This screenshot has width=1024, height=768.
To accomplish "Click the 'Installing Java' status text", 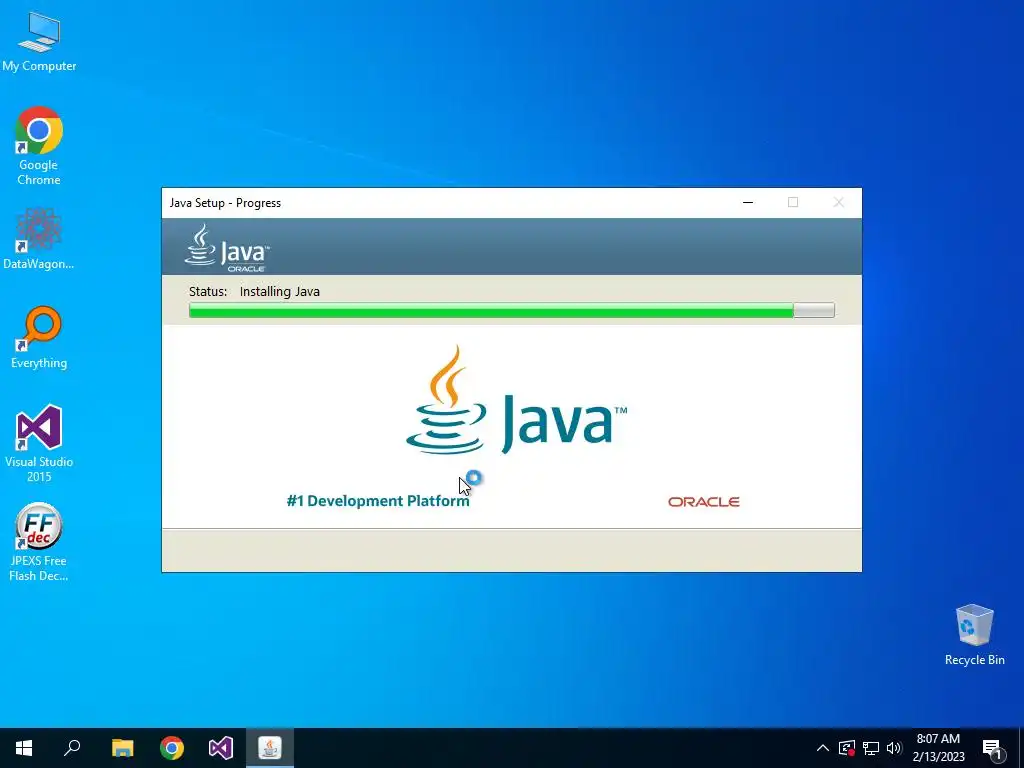I will point(280,292).
